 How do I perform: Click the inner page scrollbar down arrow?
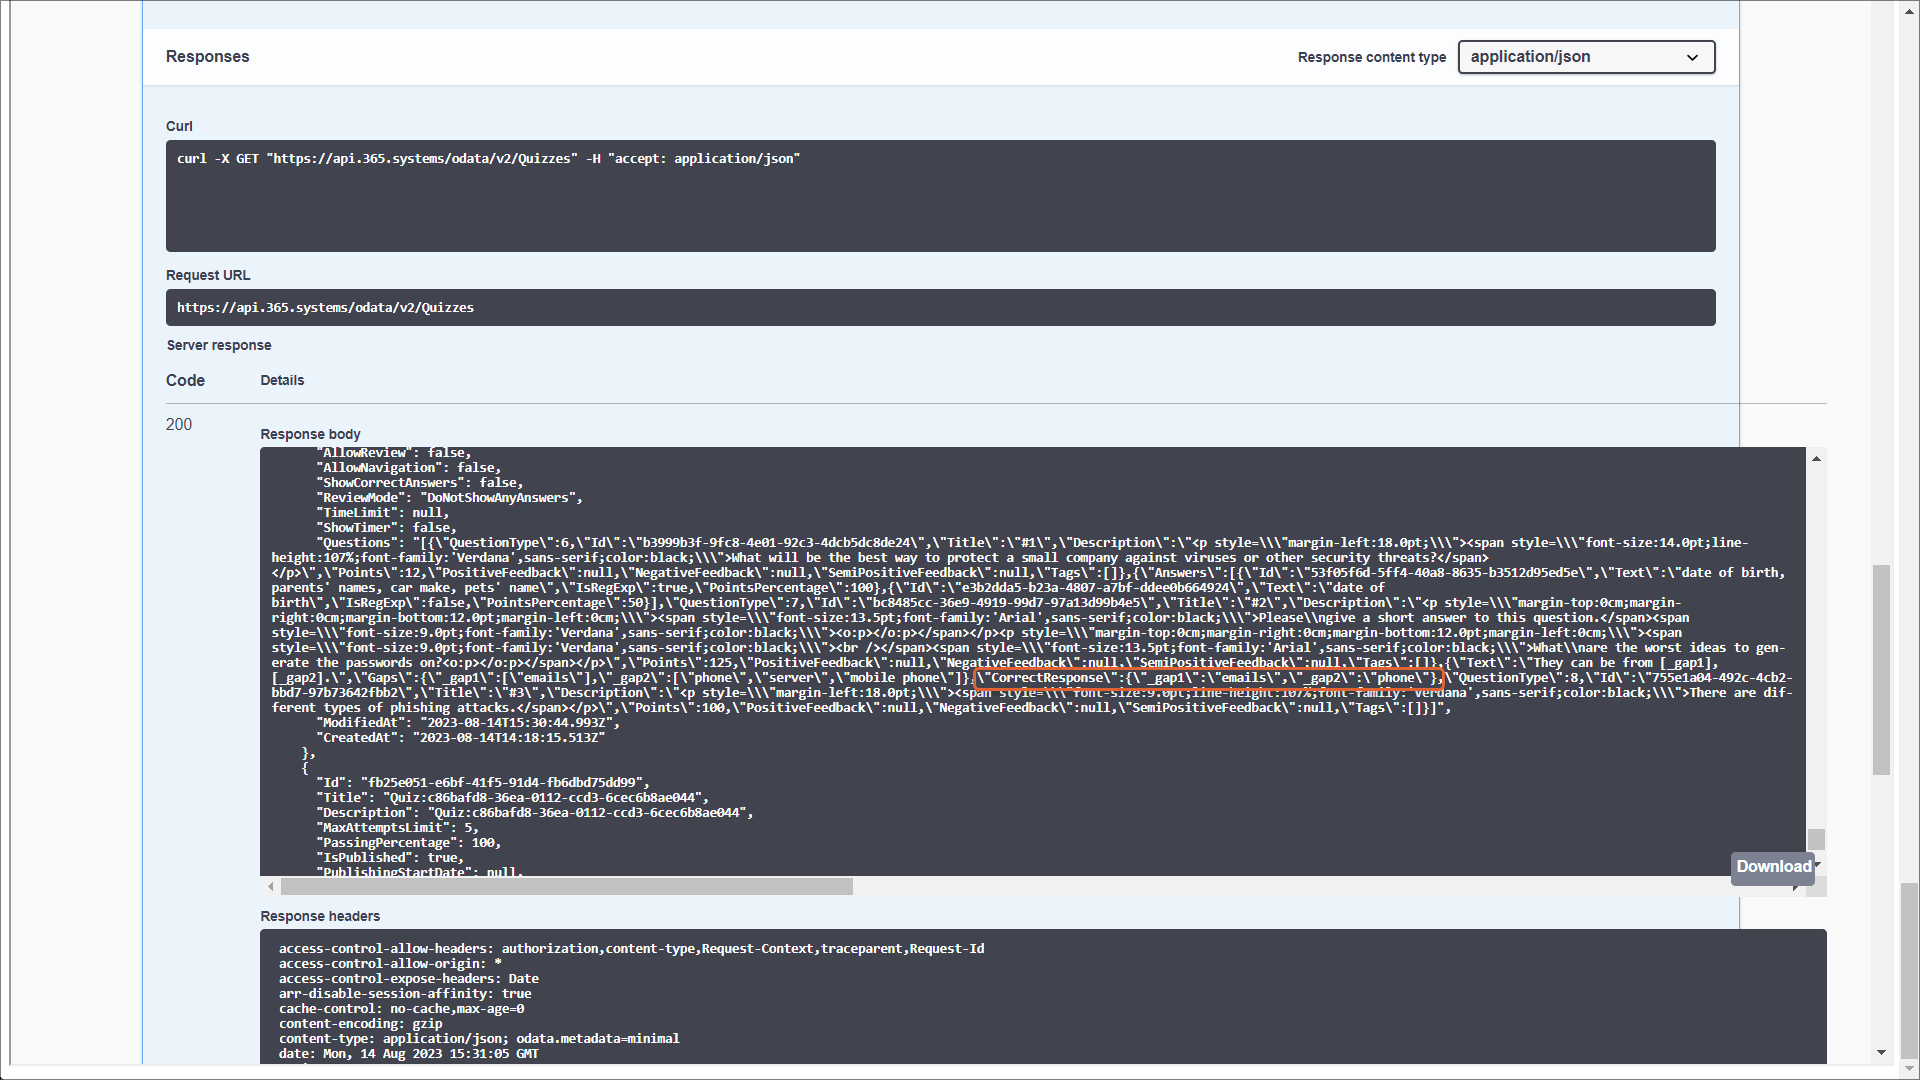click(1881, 1053)
